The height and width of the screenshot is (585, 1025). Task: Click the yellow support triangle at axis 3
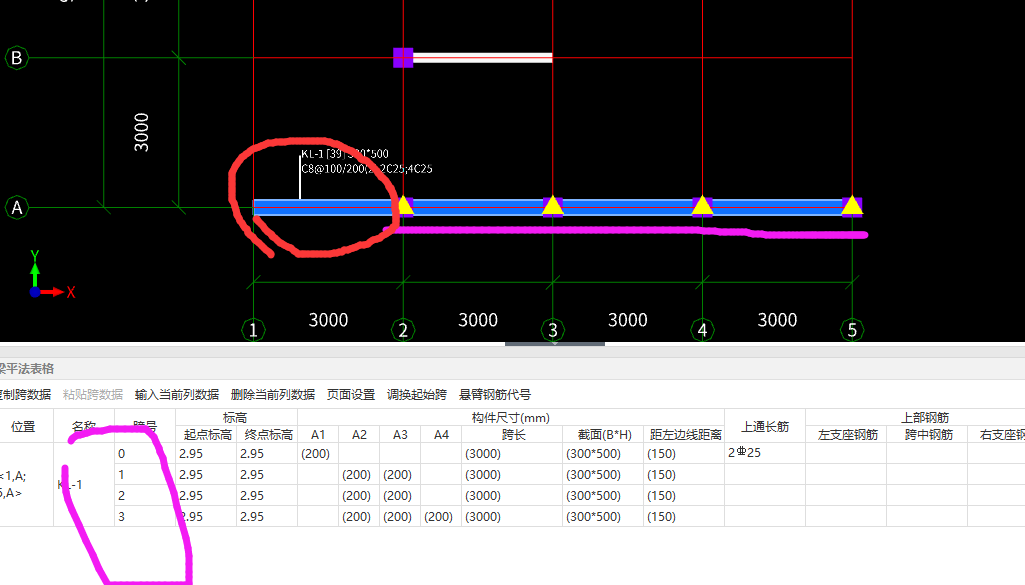pyautogui.click(x=553, y=206)
